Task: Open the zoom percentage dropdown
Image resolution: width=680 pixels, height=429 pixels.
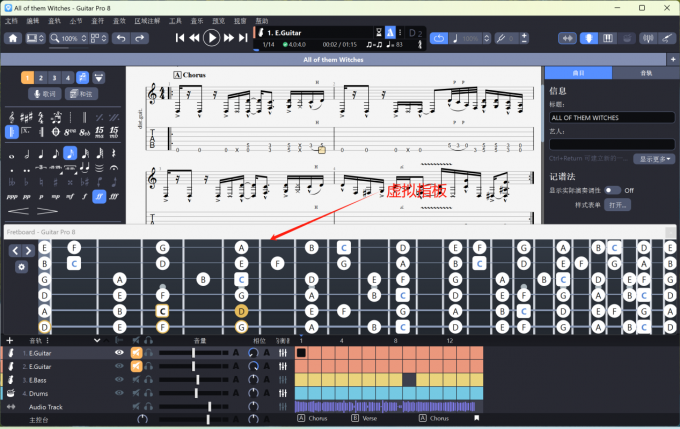Action: click(71, 38)
